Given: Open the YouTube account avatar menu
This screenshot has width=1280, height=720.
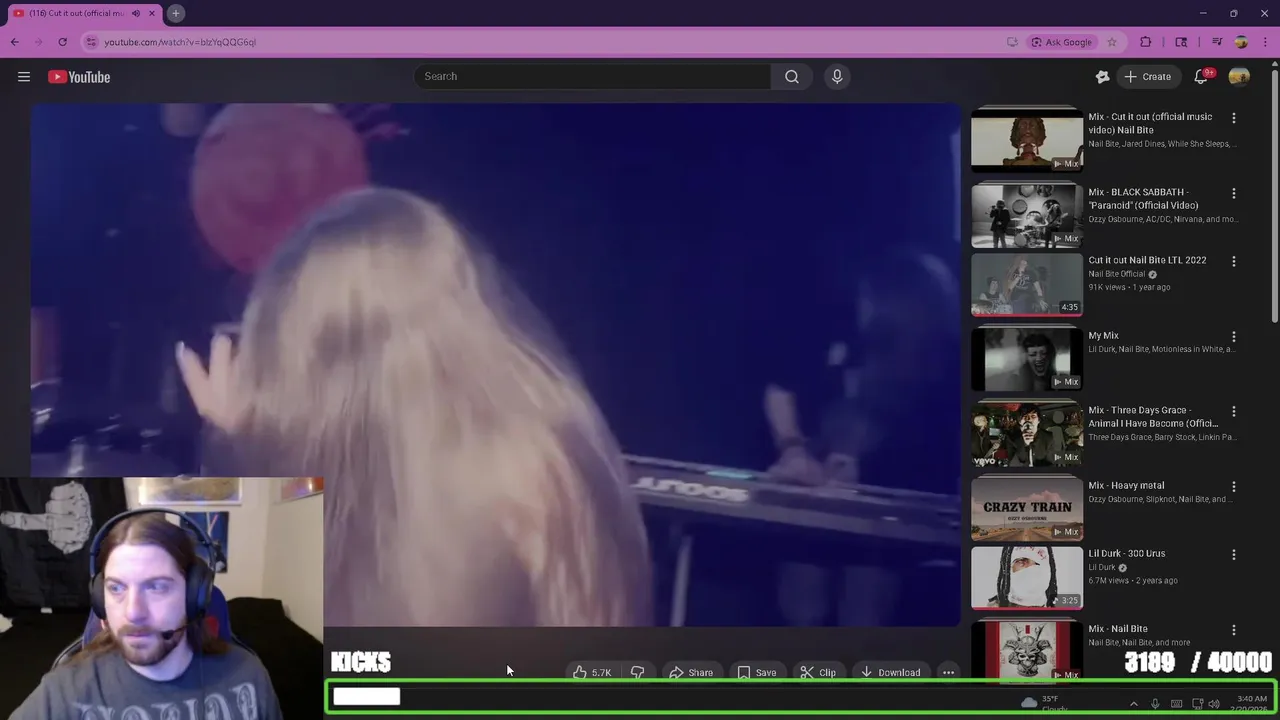Looking at the screenshot, I should pos(1239,77).
